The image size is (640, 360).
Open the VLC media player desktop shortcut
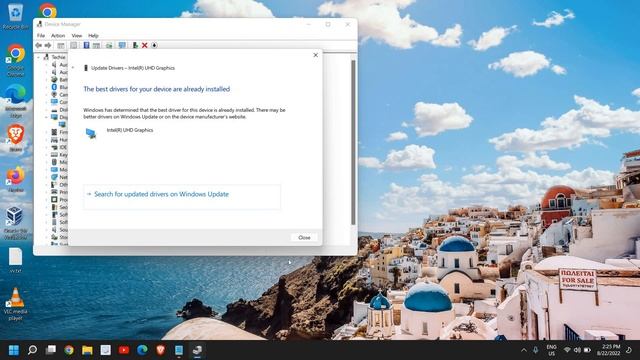tap(16, 304)
